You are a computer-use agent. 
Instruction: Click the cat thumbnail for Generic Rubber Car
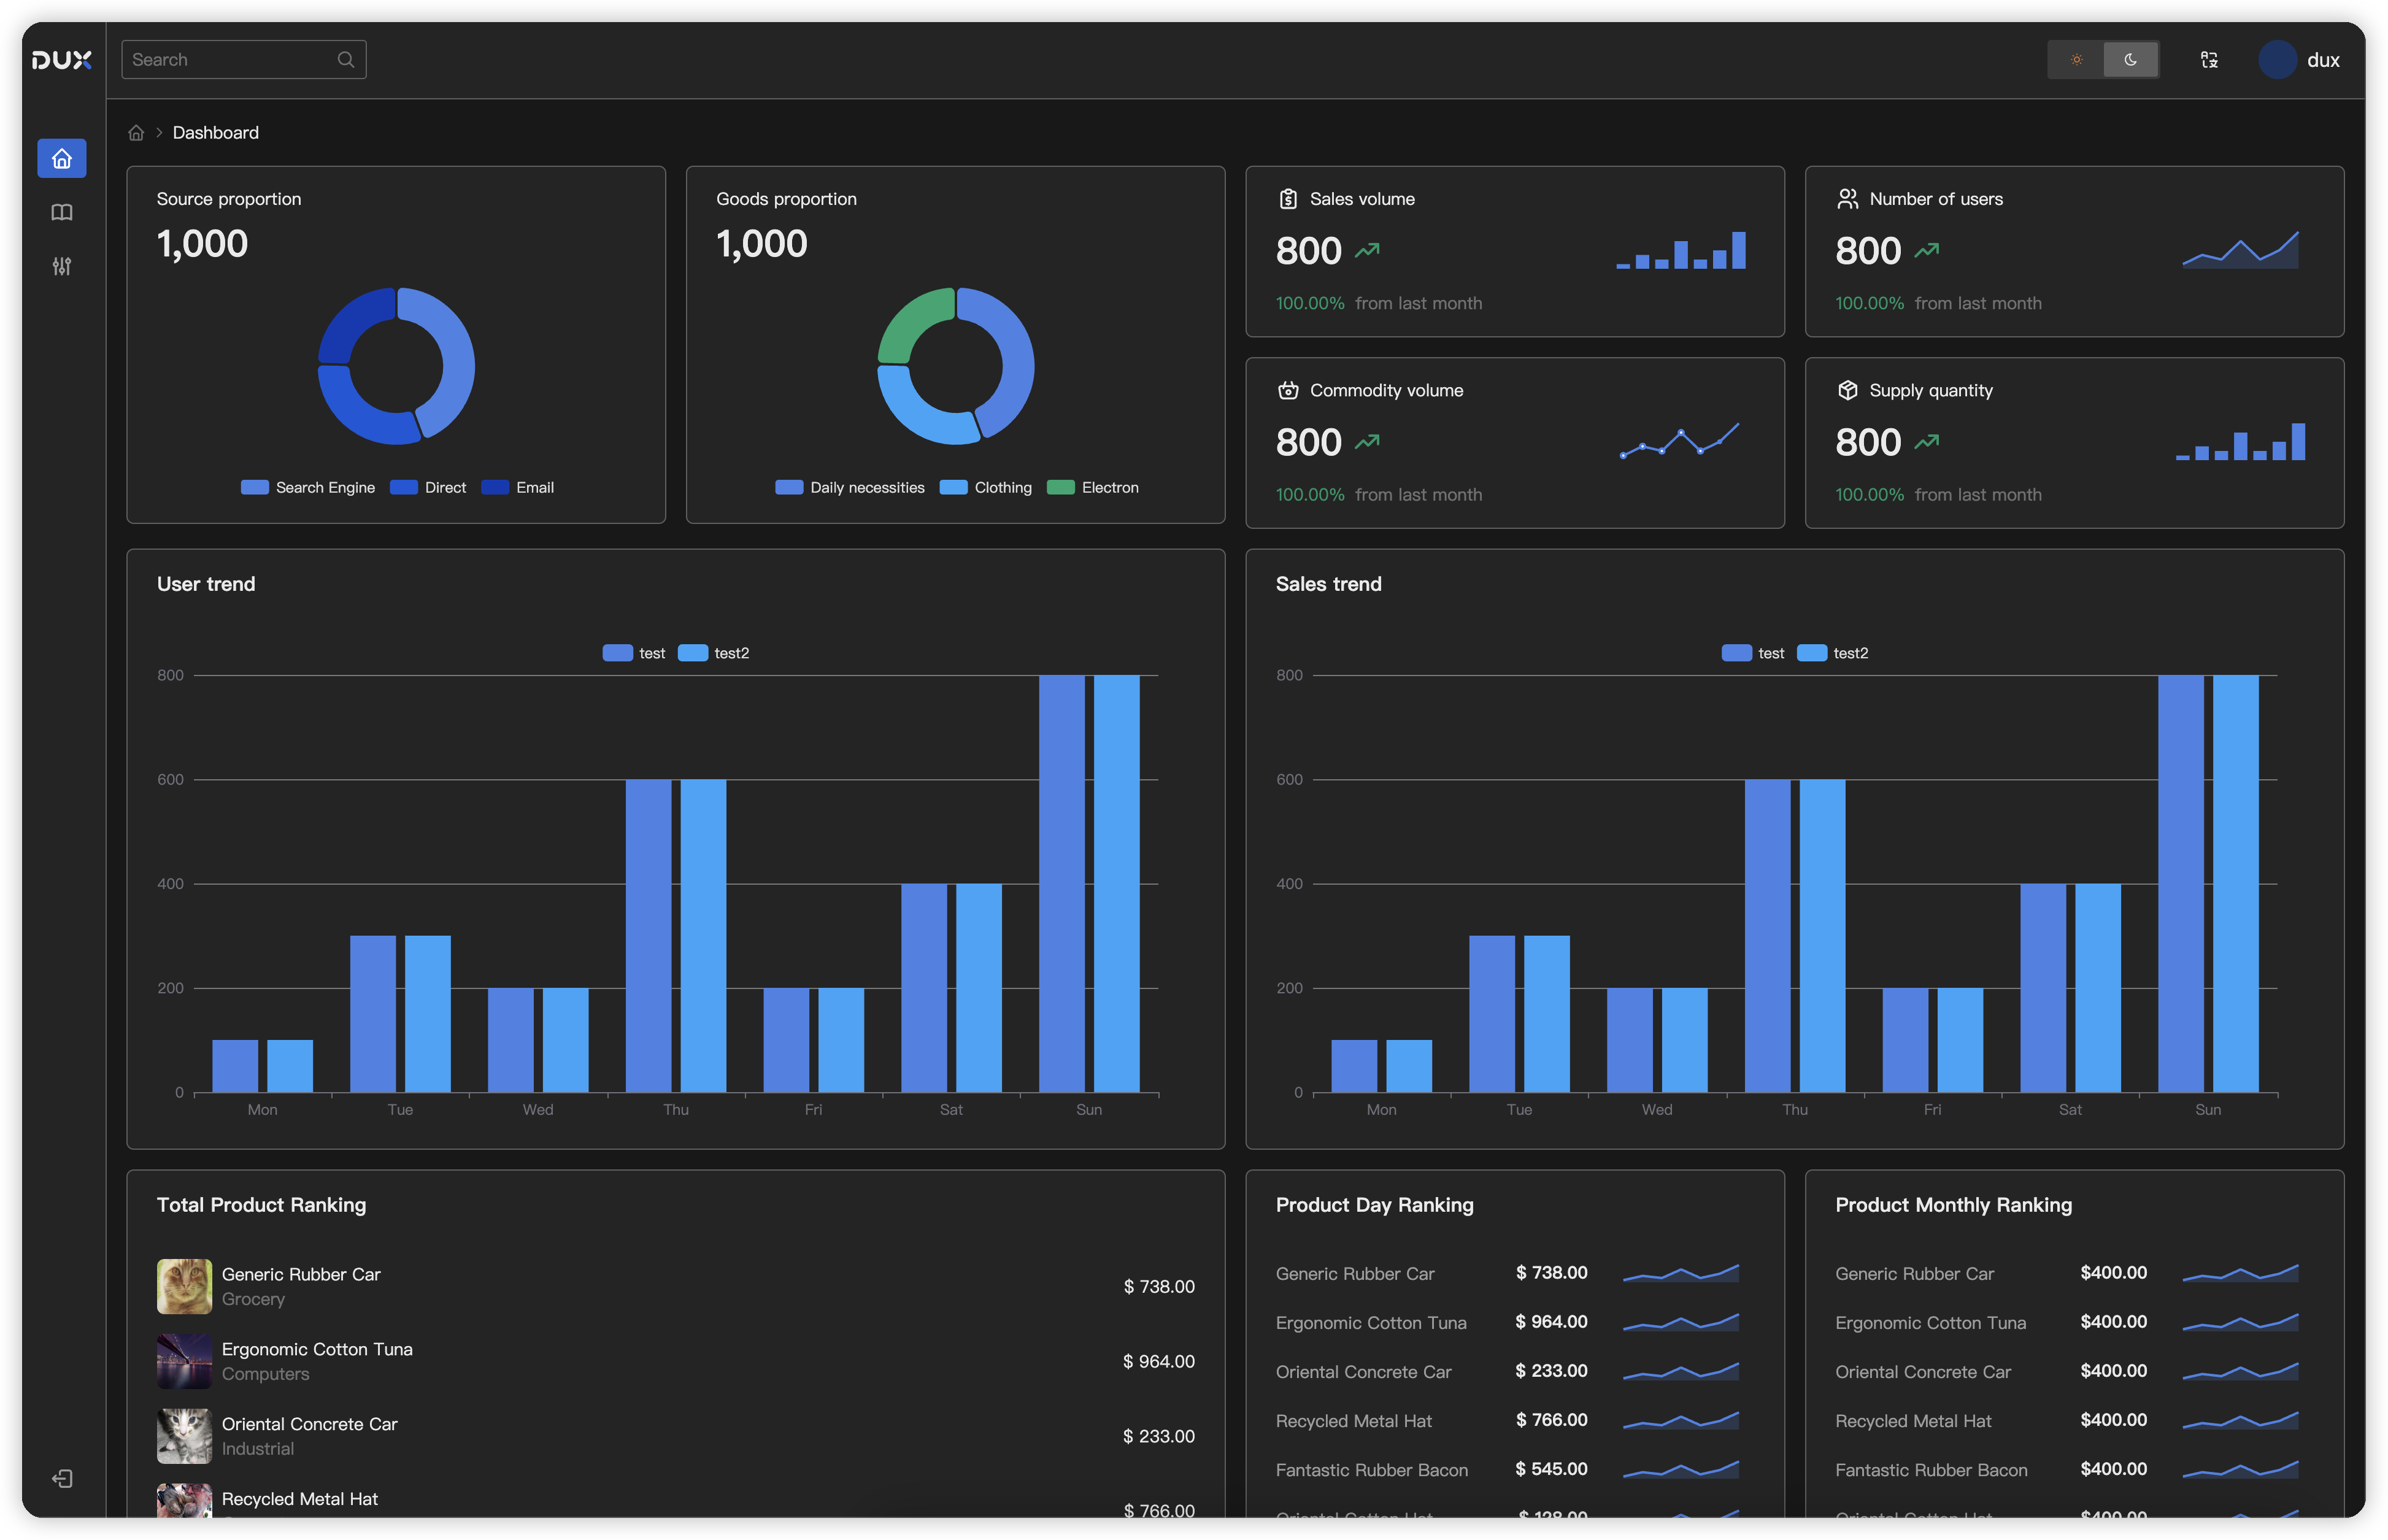click(x=184, y=1287)
